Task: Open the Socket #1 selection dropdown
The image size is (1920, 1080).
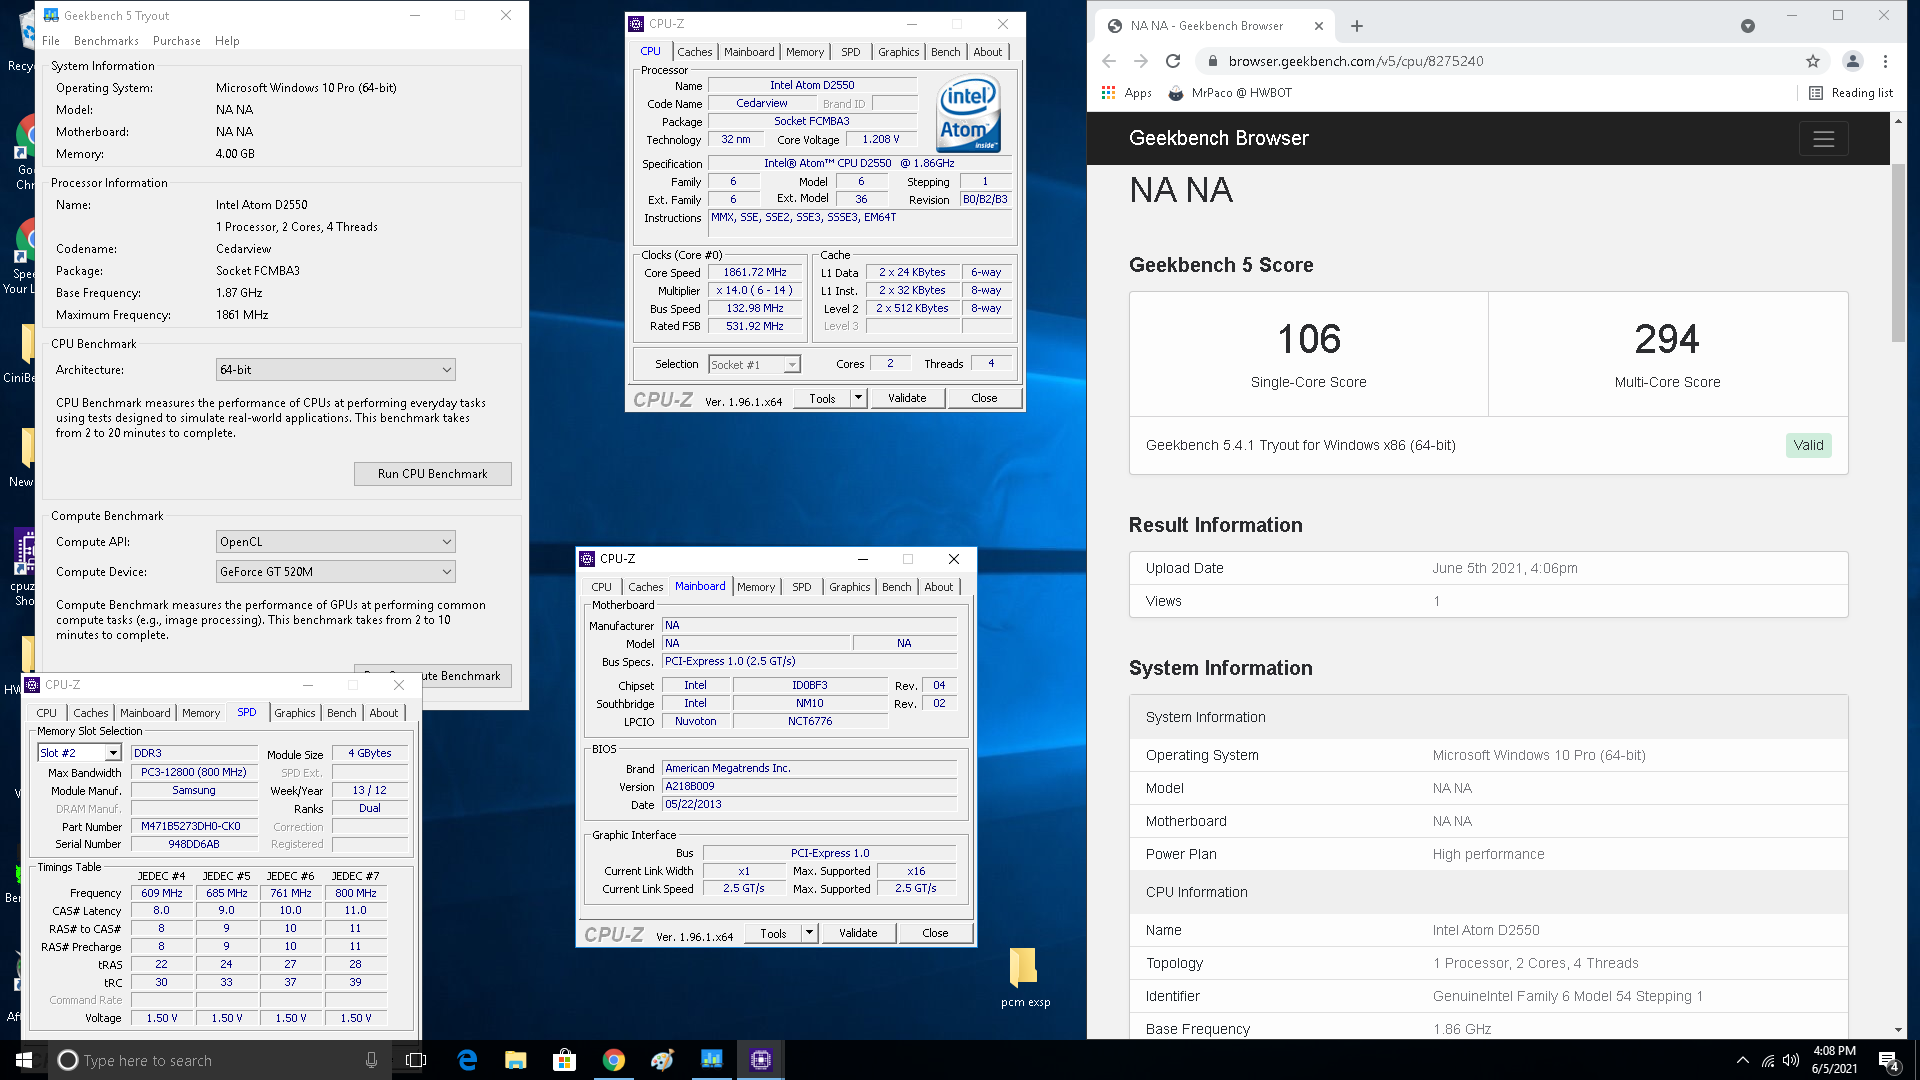Action: tap(755, 365)
